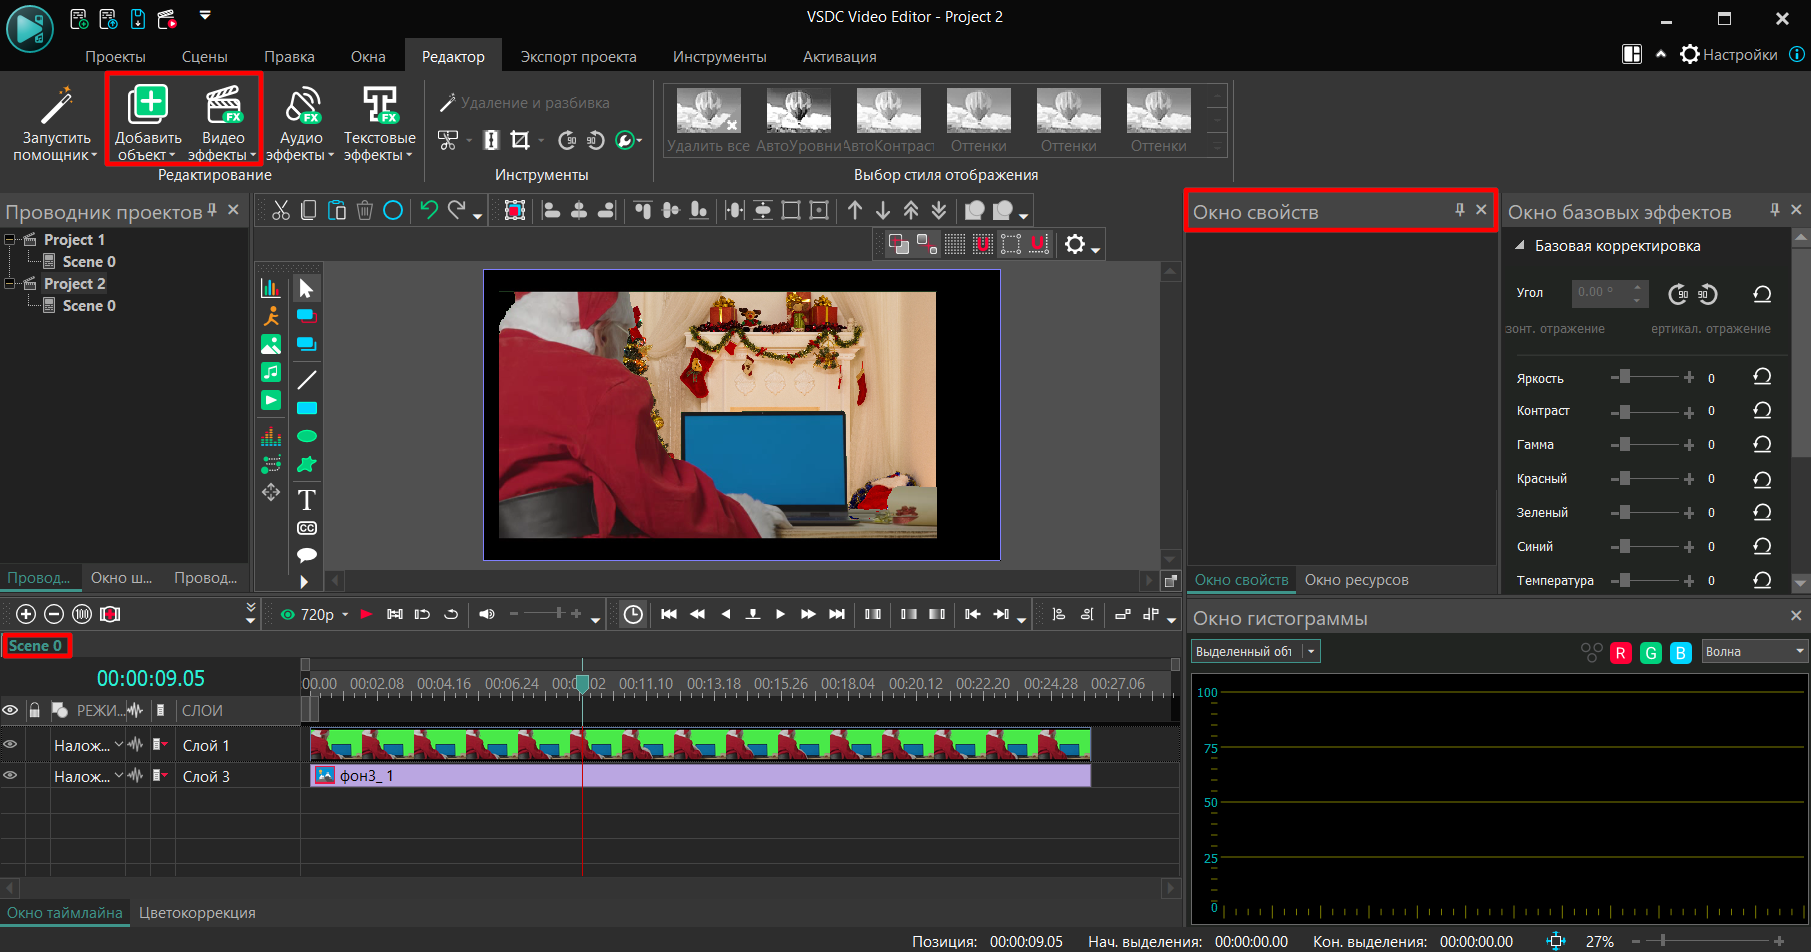Insert a video object (green play icon)

pos(271,400)
